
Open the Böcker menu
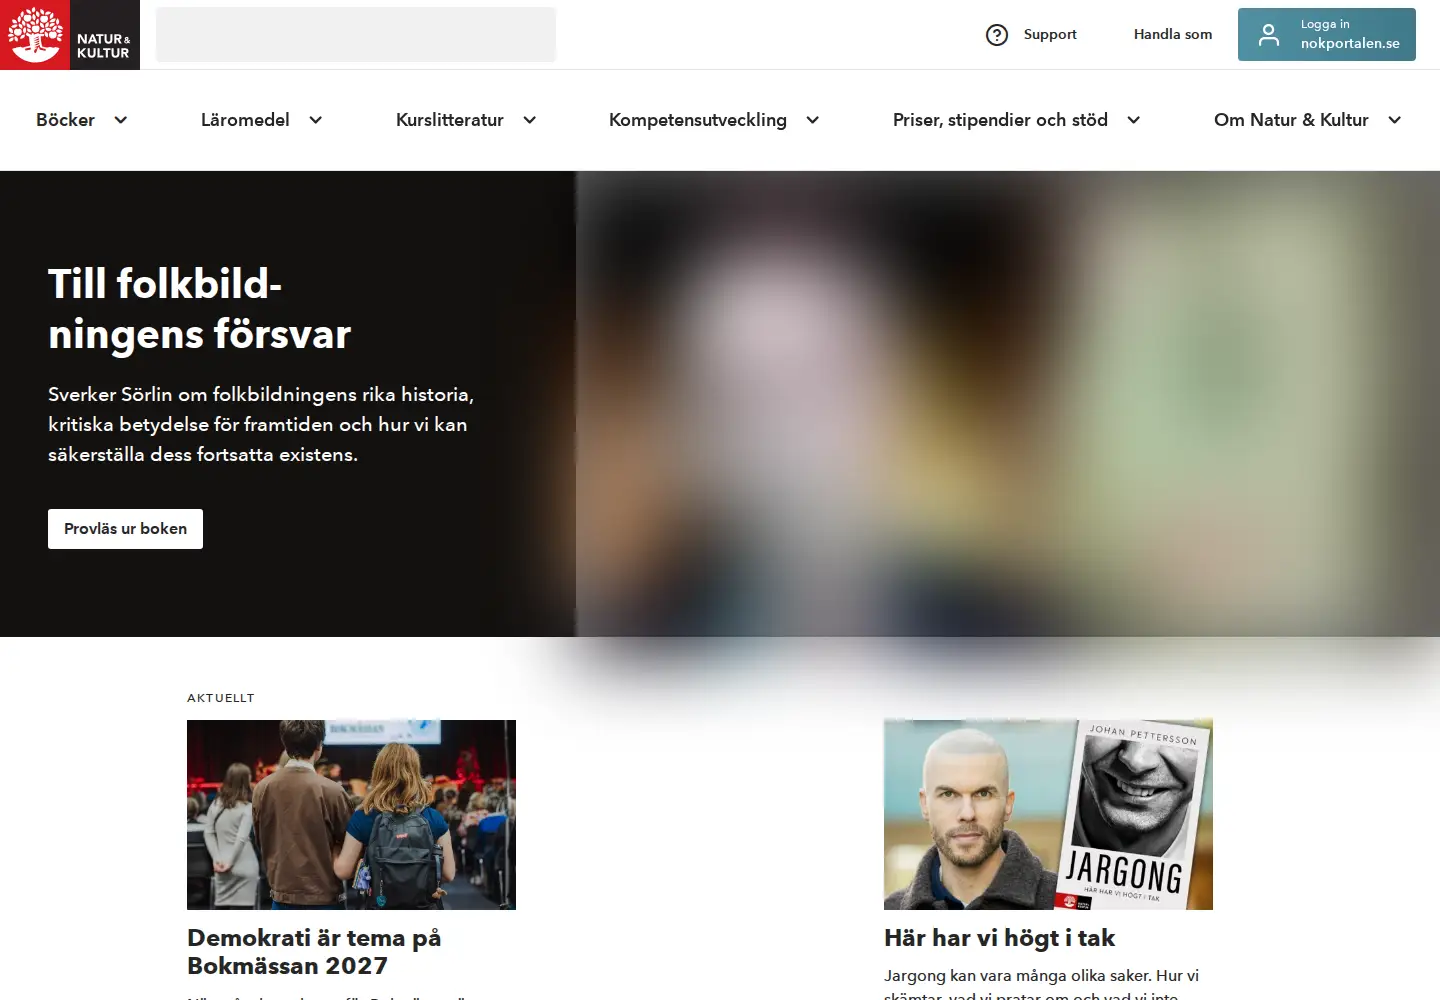66,120
